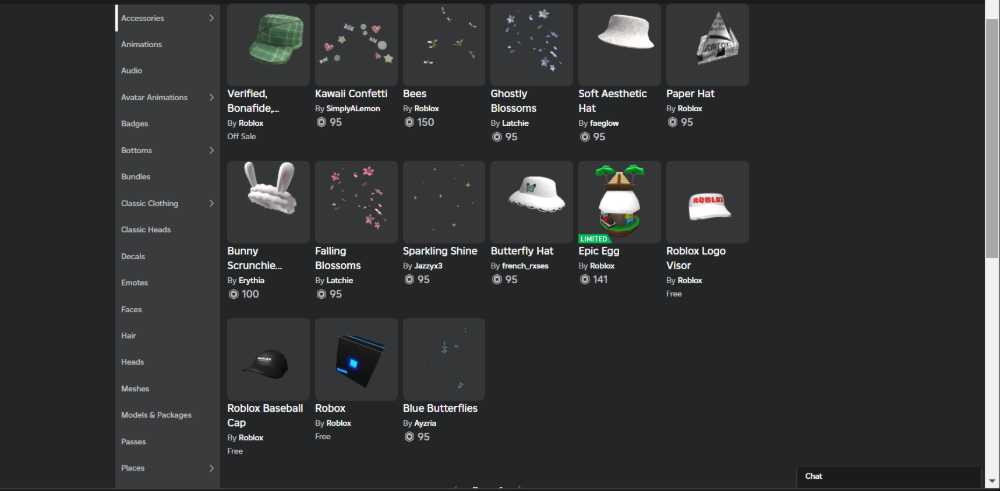The width and height of the screenshot is (1000, 491).
Task: Select the Bundles category
Action: [136, 177]
